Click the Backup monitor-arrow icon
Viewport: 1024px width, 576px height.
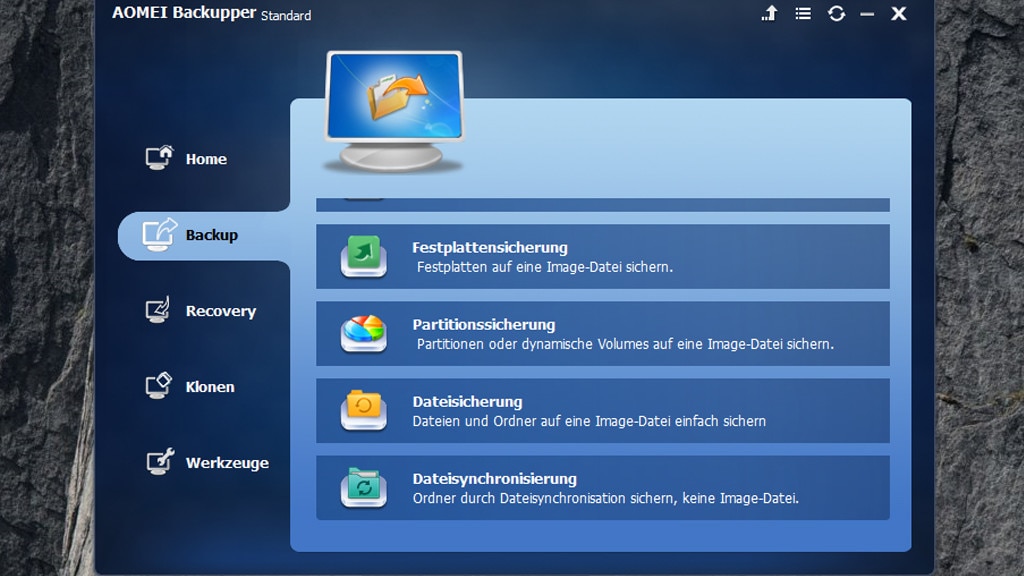point(159,234)
